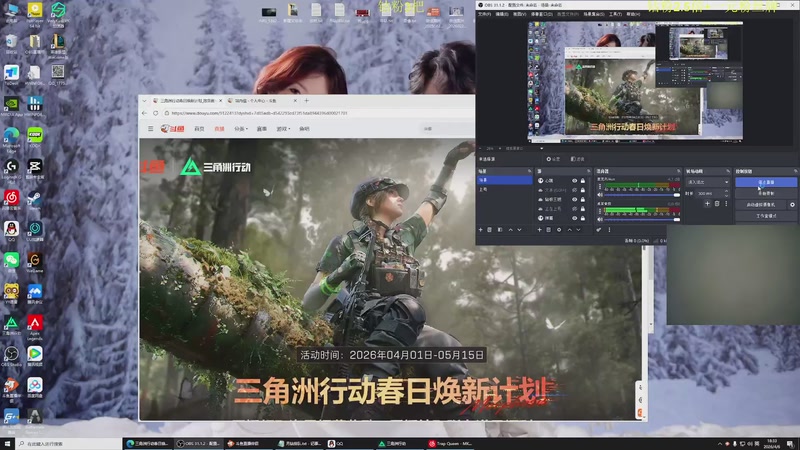
Task: Mute the 麦克风/Aux audio channel
Action: point(600,195)
